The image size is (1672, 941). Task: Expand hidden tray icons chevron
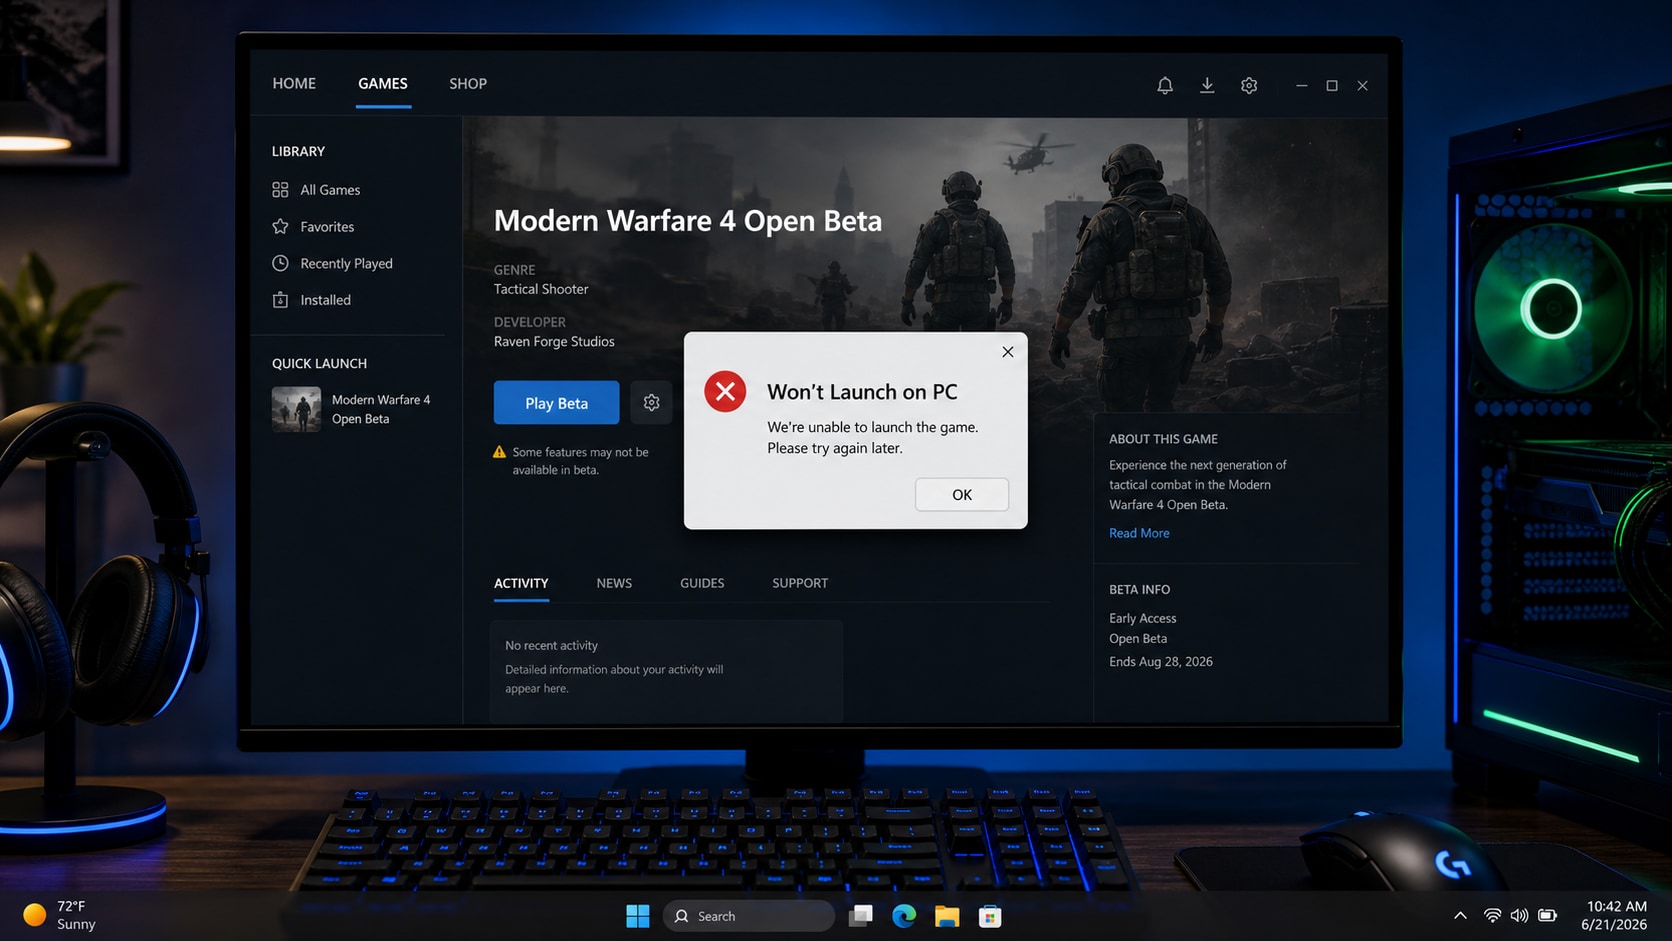(x=1460, y=916)
